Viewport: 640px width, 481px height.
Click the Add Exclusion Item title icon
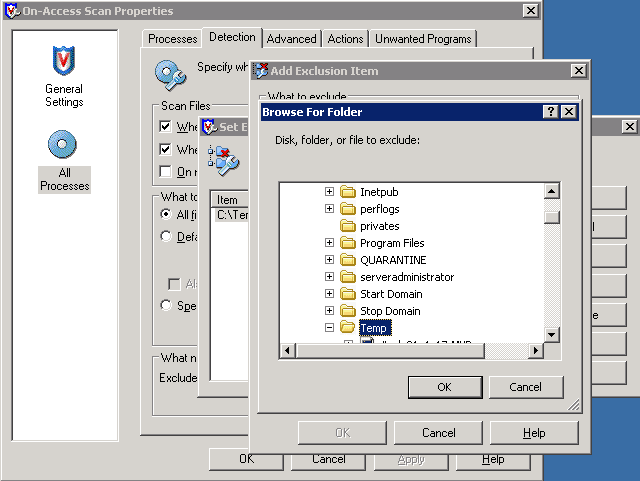[x=261, y=71]
